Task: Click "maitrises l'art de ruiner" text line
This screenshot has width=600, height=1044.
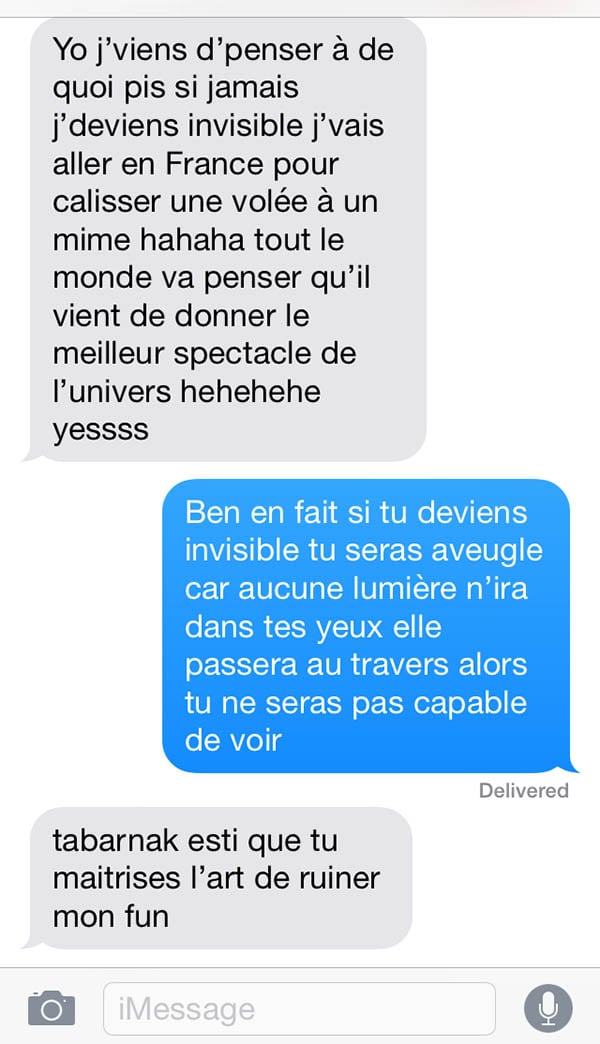Action: click(216, 878)
